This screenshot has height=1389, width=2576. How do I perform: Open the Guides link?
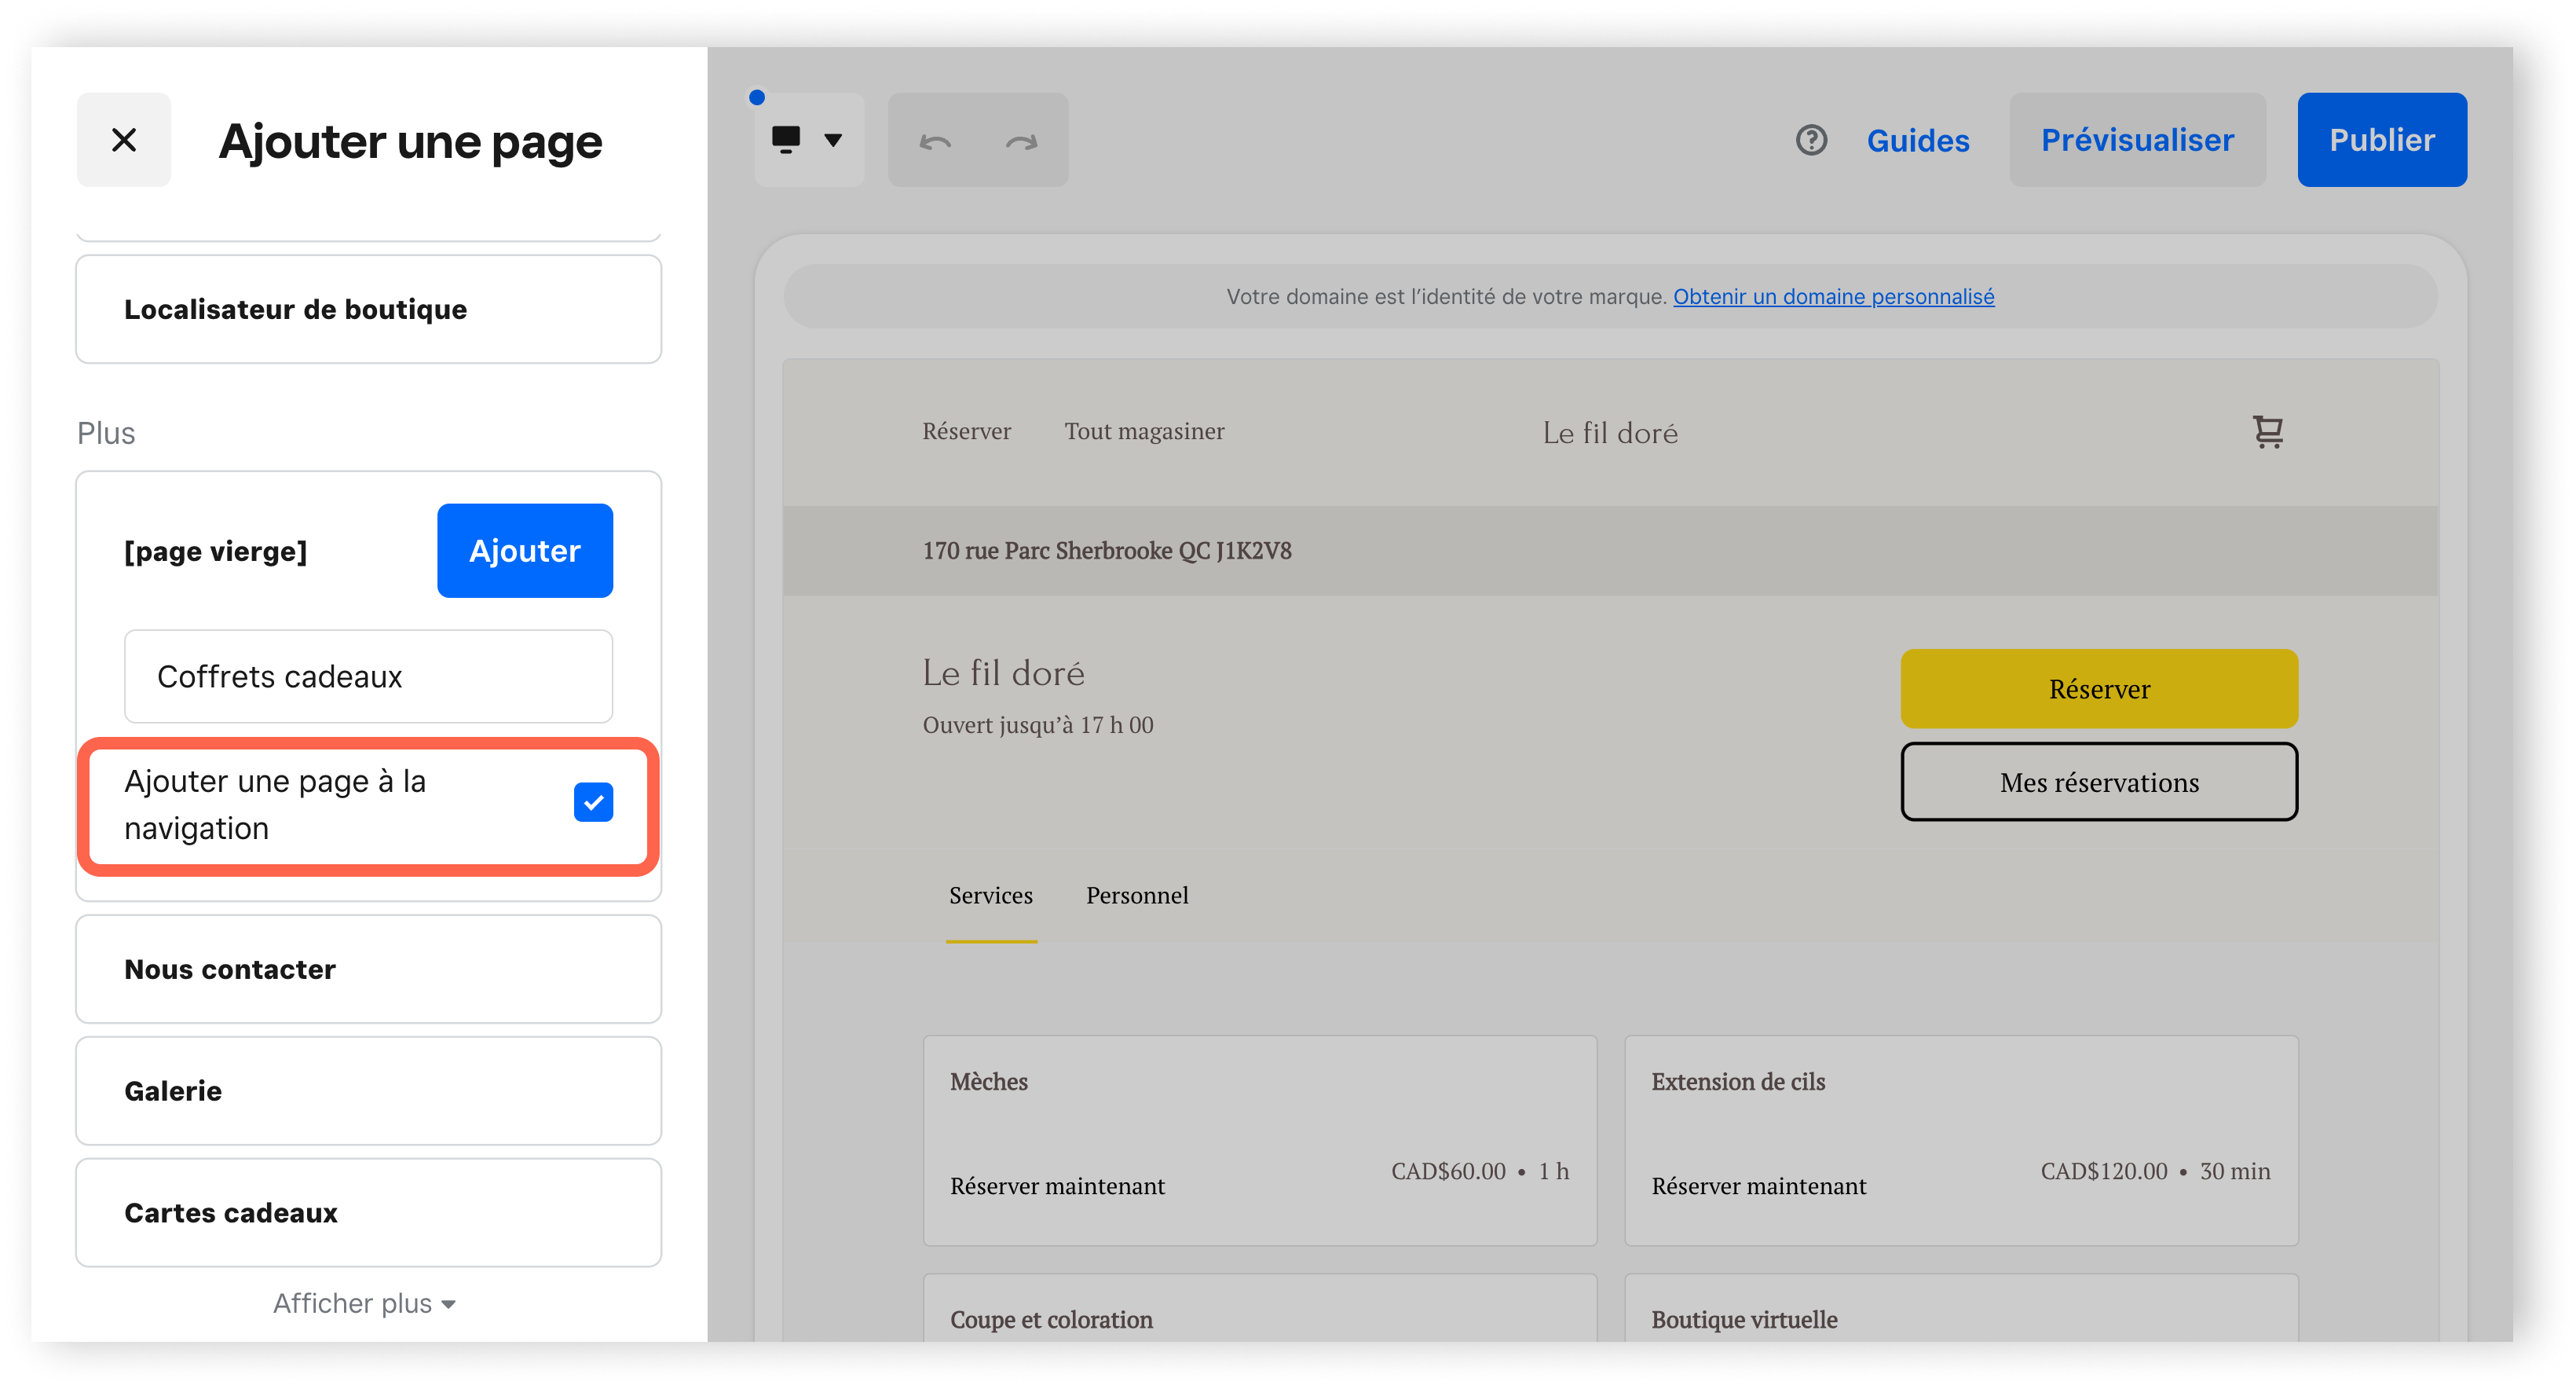(x=1917, y=141)
